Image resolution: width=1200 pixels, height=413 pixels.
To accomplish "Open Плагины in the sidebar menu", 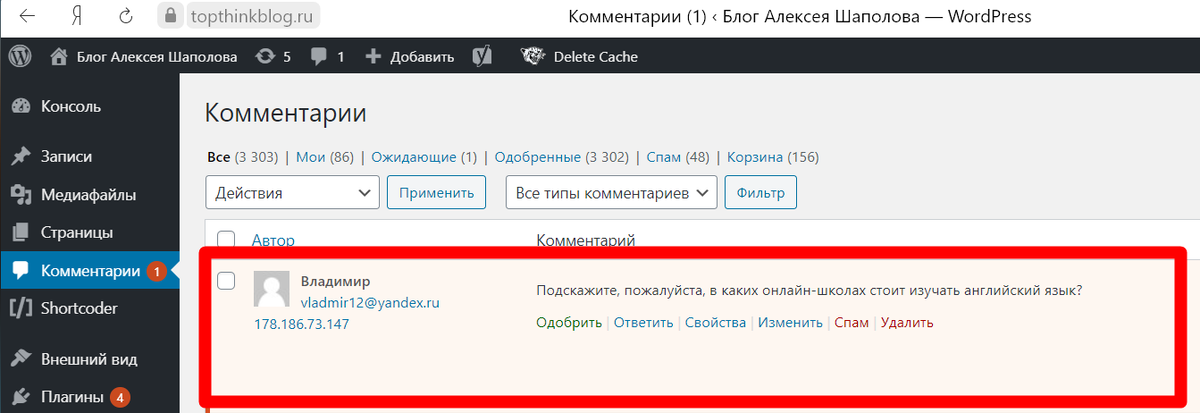I will [72, 397].
